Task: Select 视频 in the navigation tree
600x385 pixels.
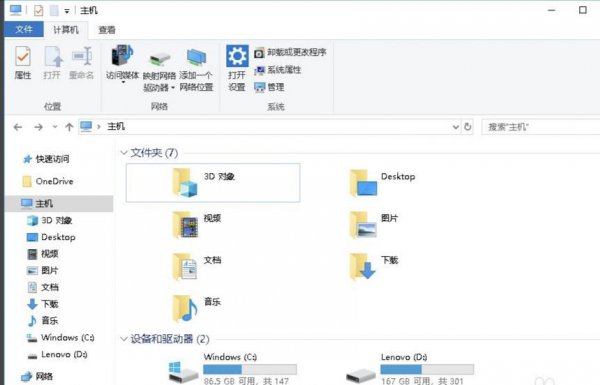Action: pyautogui.click(x=42, y=254)
